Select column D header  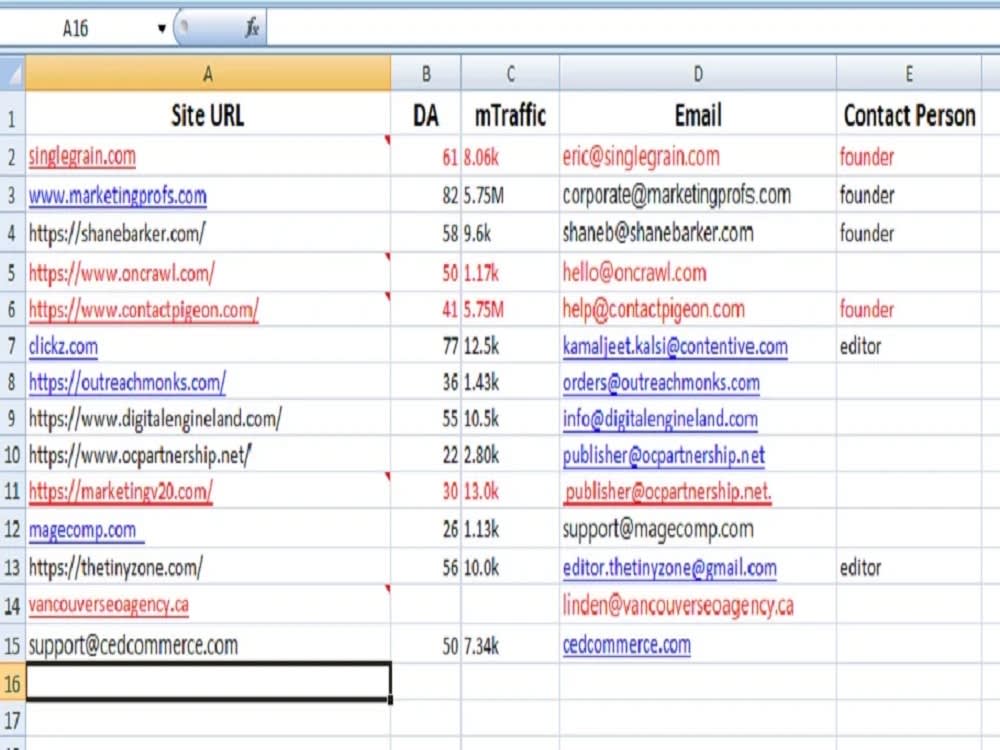[x=698, y=73]
